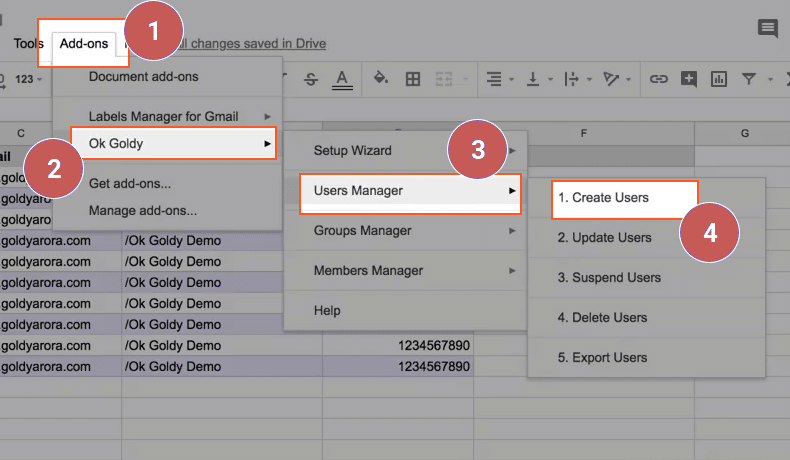790x460 pixels.
Task: Expand the vertical align dropdown arrow
Action: (550, 79)
